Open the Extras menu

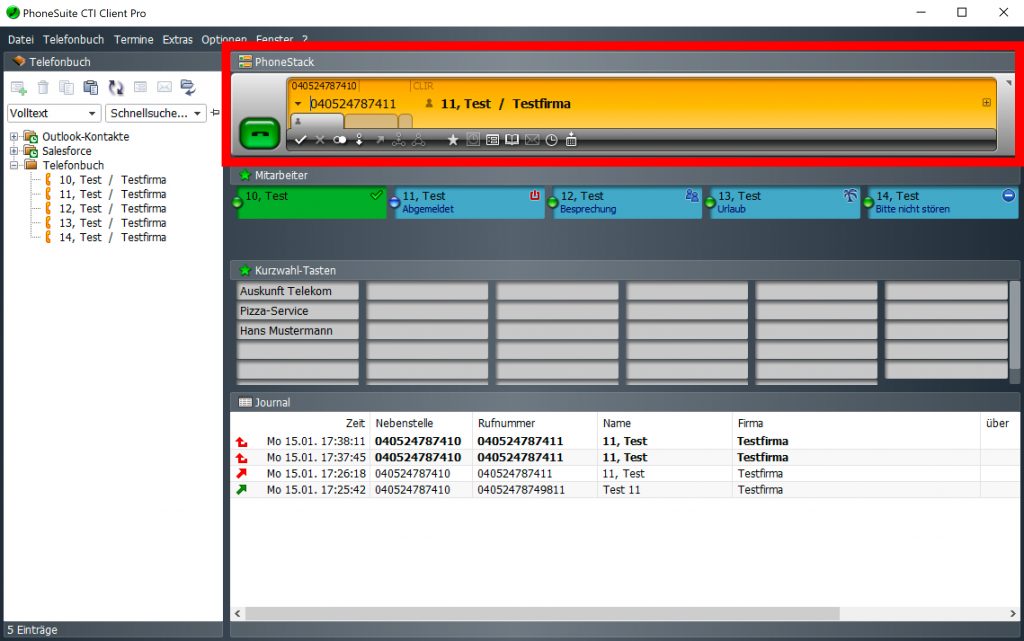[x=177, y=40]
